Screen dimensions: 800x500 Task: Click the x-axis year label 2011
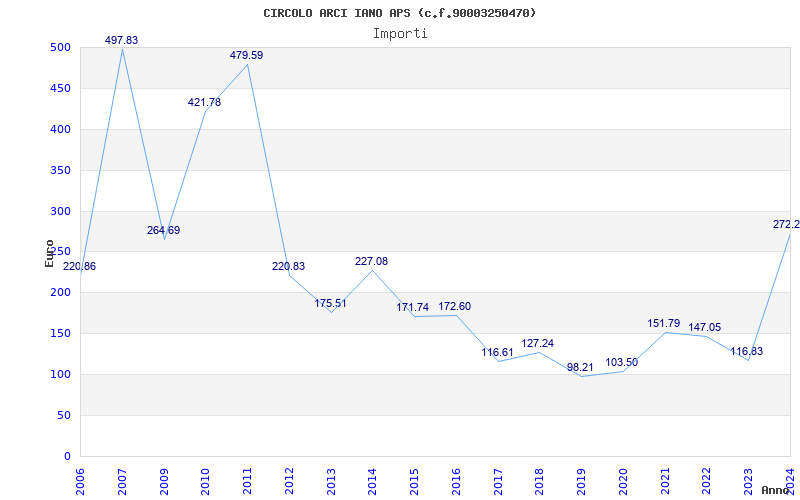(x=247, y=482)
